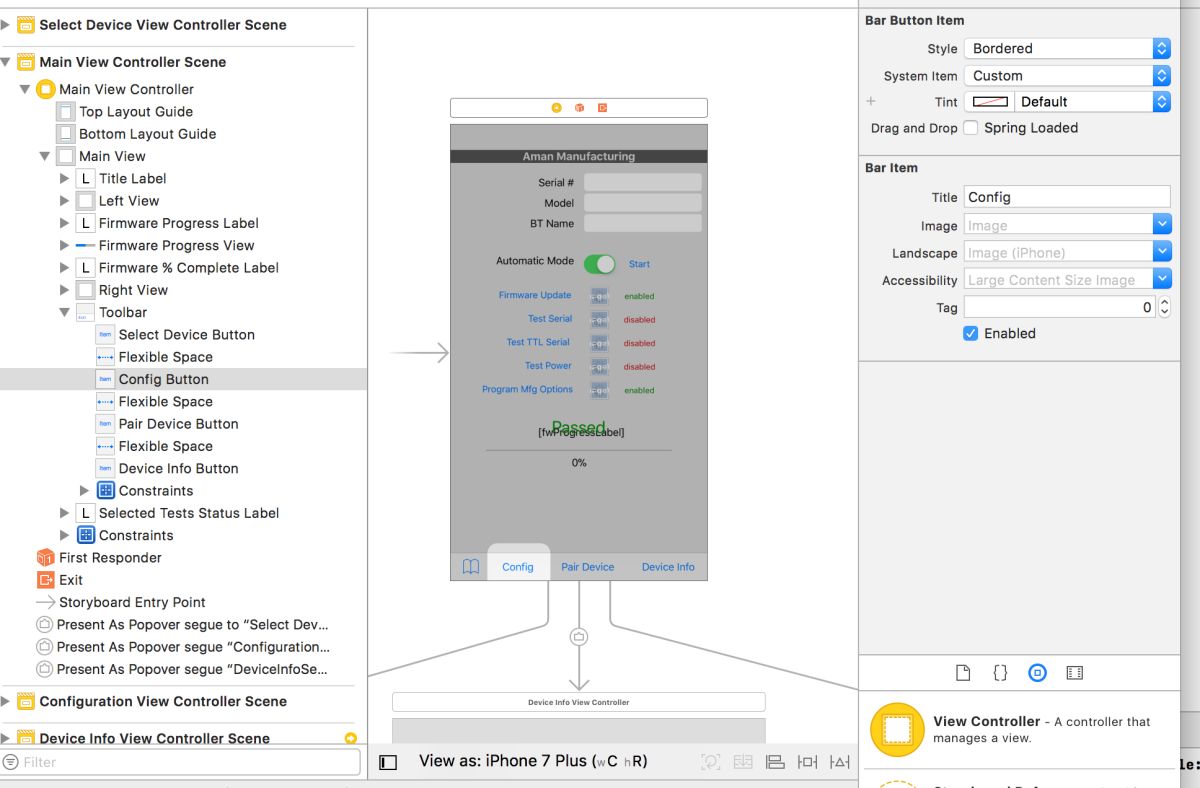Click the Filter search field in outline
The width and height of the screenshot is (1200, 788).
pyautogui.click(x=180, y=762)
